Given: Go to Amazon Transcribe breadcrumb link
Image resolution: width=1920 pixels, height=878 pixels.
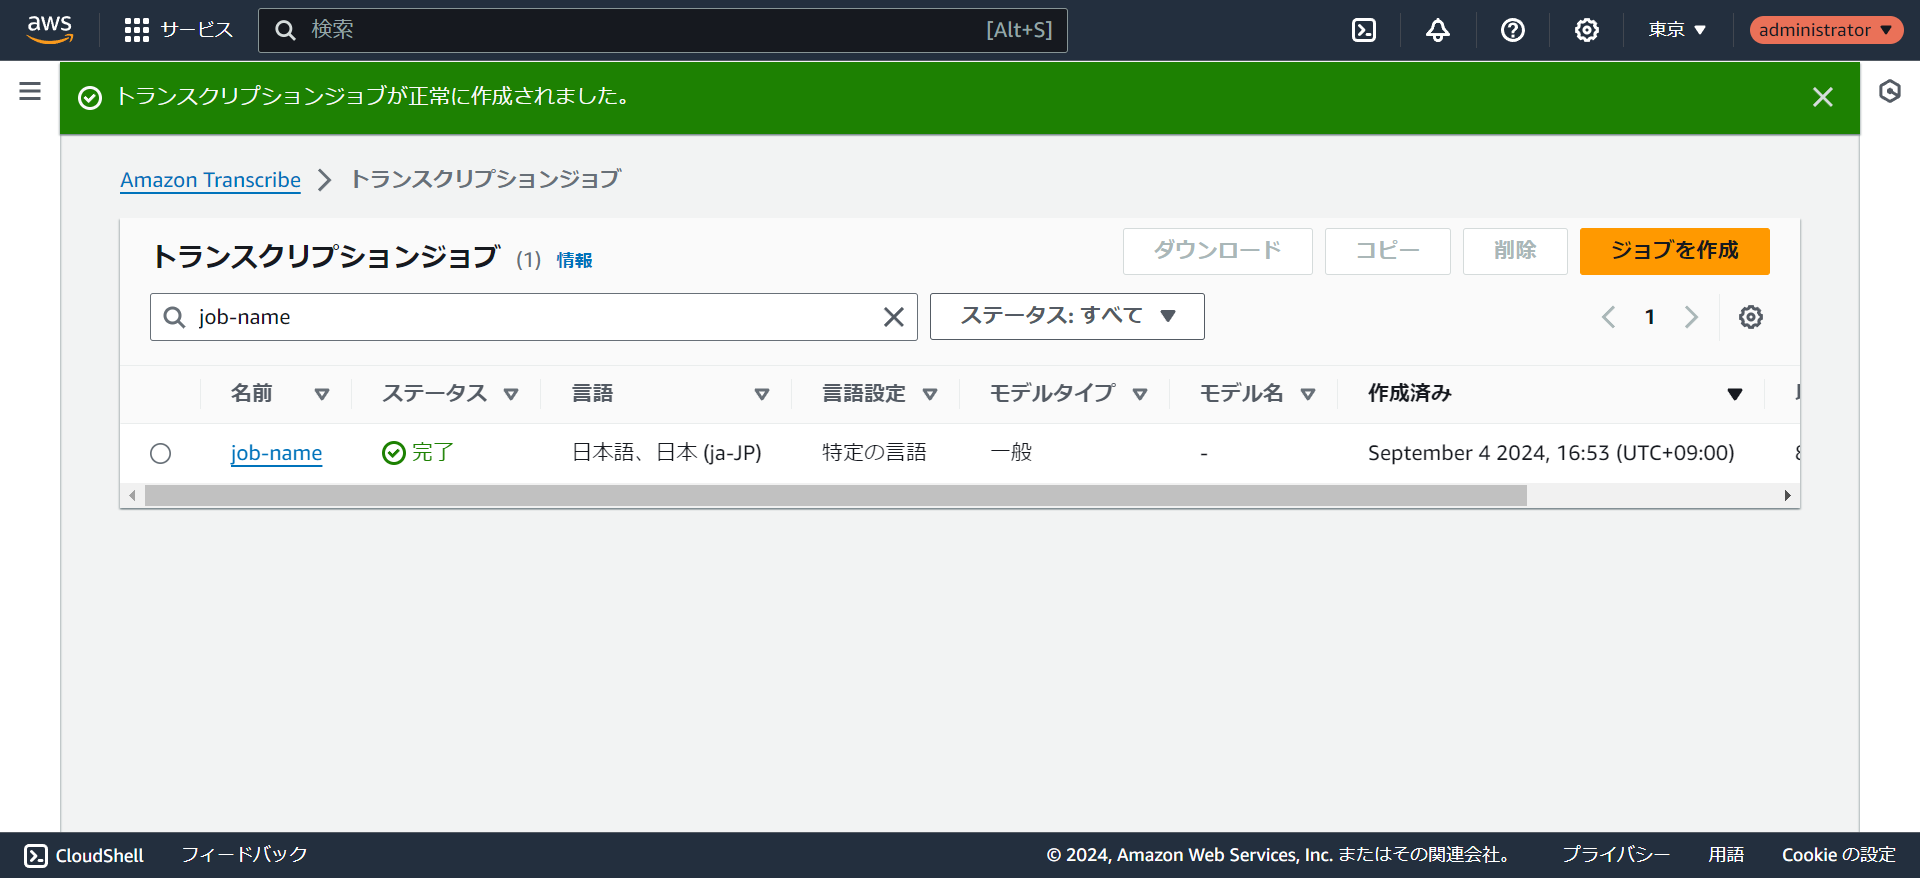Looking at the screenshot, I should coord(210,180).
